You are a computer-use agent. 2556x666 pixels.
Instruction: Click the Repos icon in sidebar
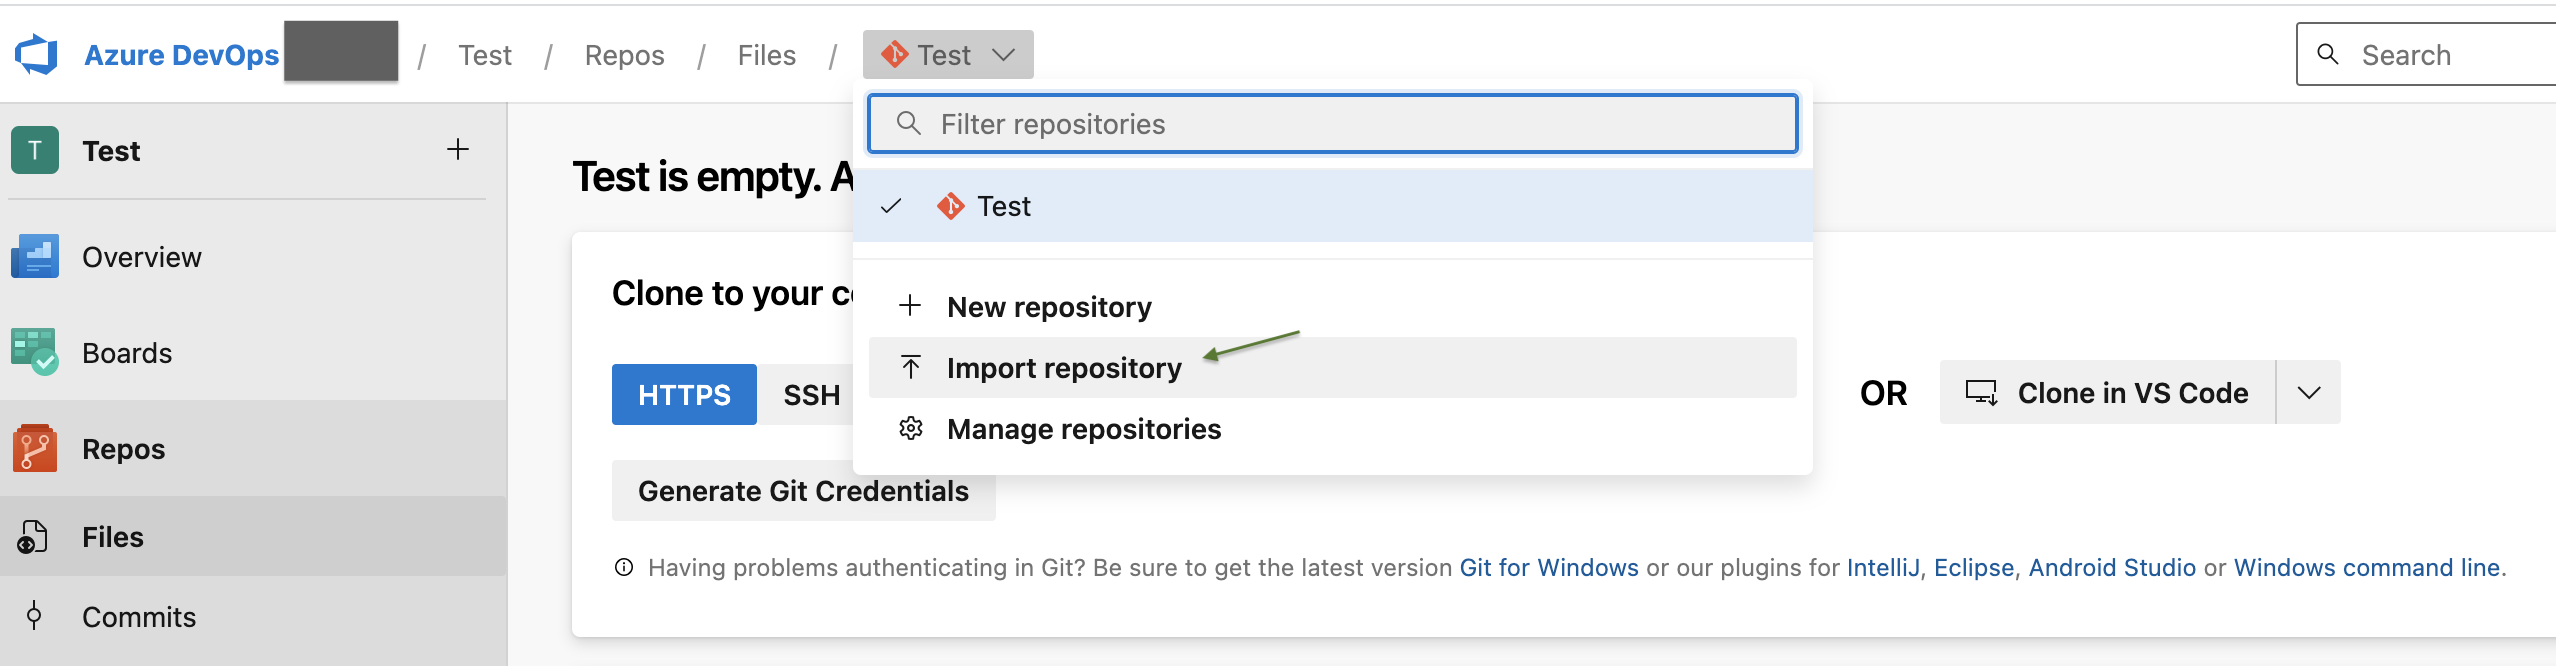pos(35,448)
